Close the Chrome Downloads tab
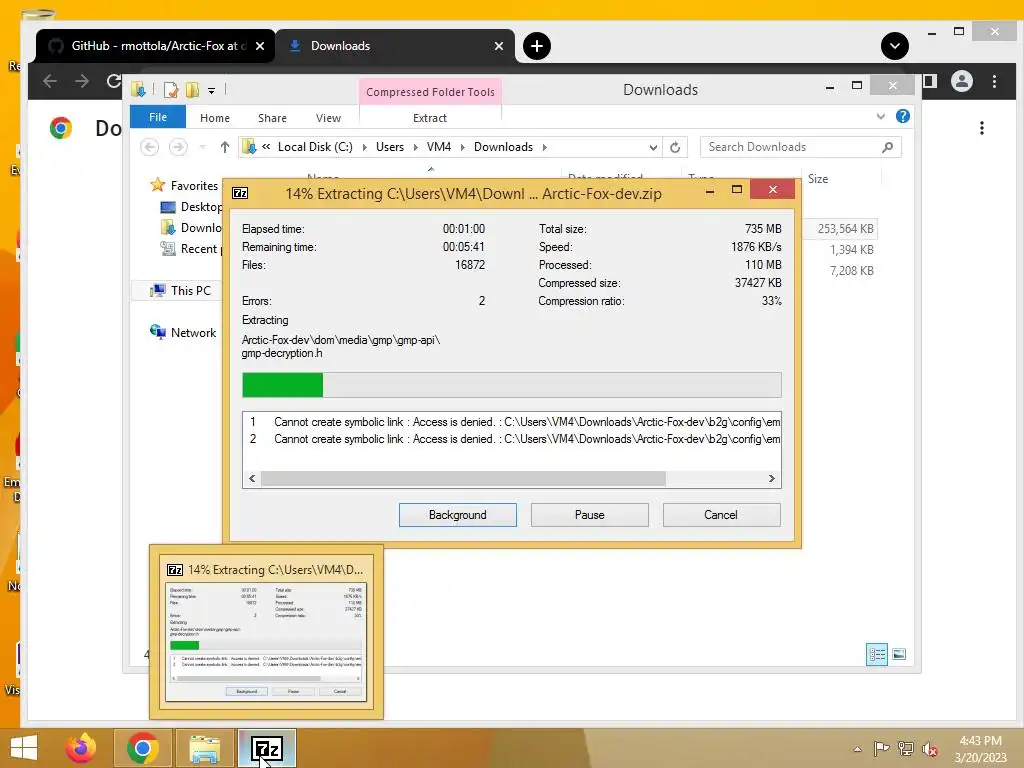This screenshot has width=1024, height=768. (x=499, y=46)
